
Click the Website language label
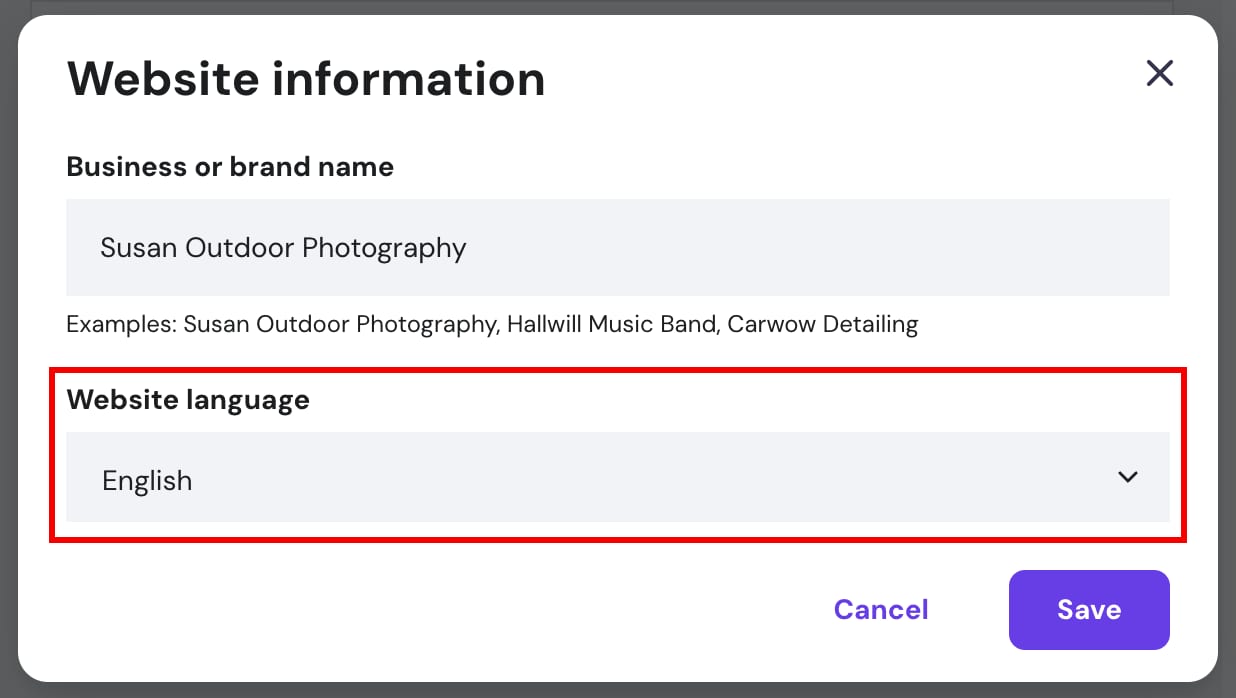[x=187, y=399]
